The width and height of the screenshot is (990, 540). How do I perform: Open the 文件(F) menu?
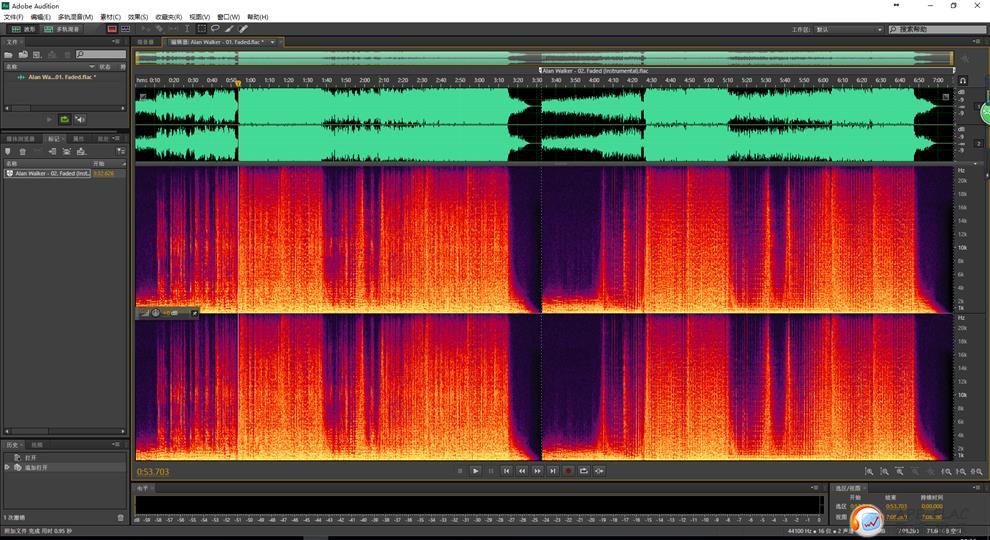(13, 17)
